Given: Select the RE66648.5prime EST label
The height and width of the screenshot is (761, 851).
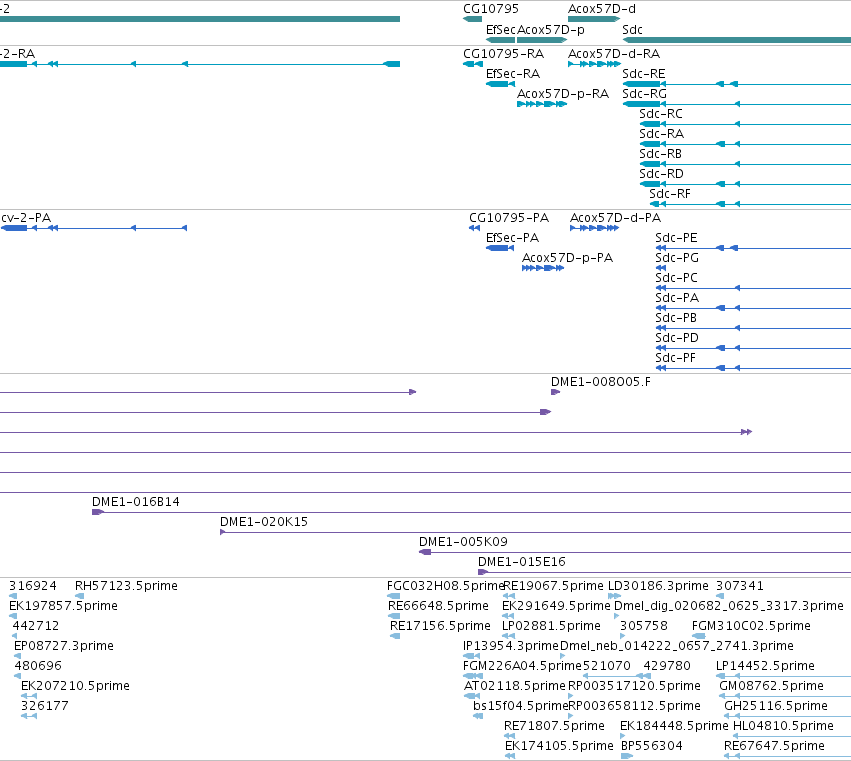Looking at the screenshot, I should (438, 606).
